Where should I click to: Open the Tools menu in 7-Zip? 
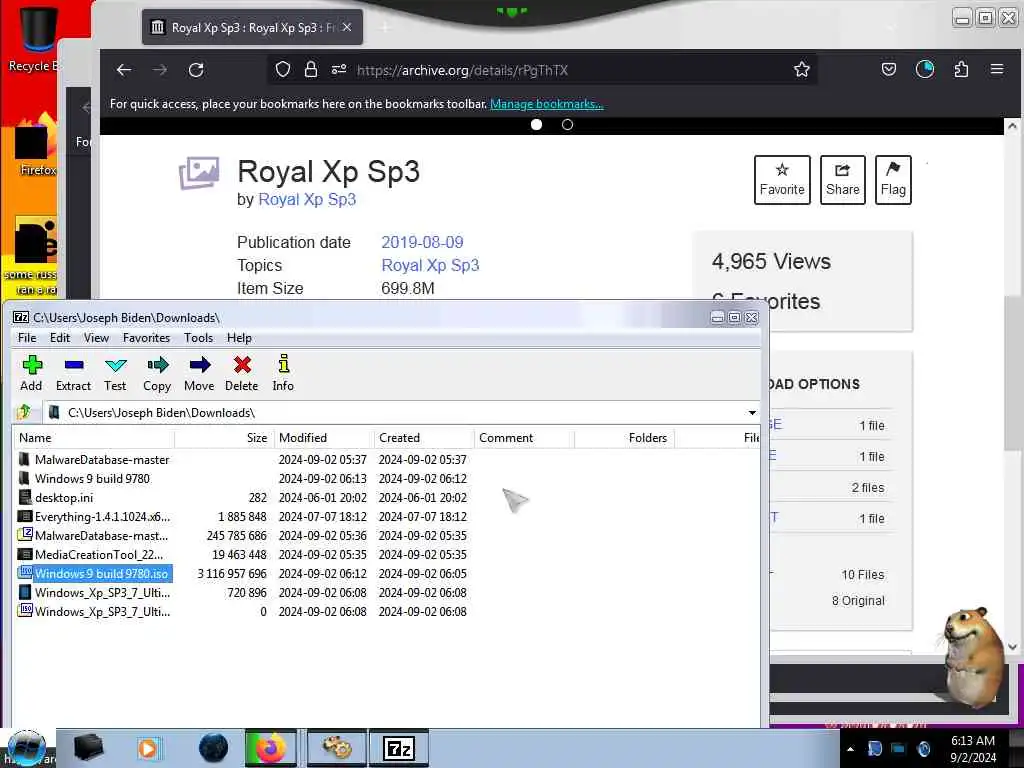(x=198, y=338)
